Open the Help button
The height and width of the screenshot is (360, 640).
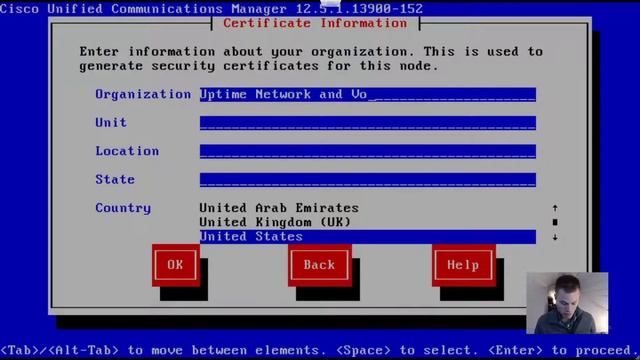tap(464, 265)
